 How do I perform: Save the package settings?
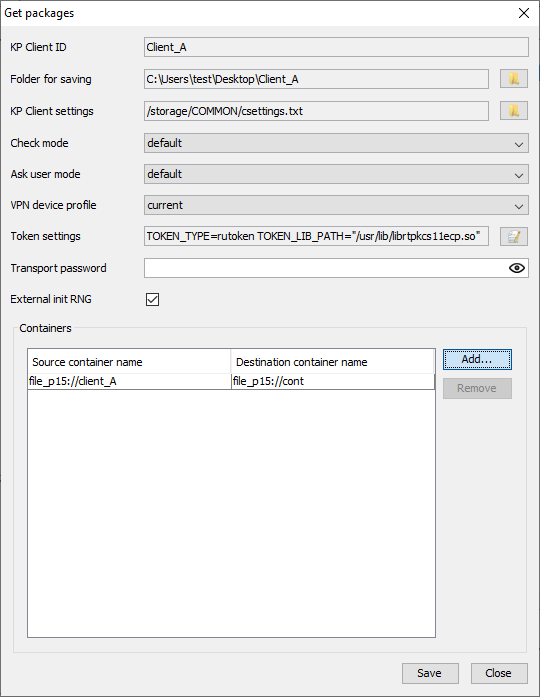(x=430, y=673)
